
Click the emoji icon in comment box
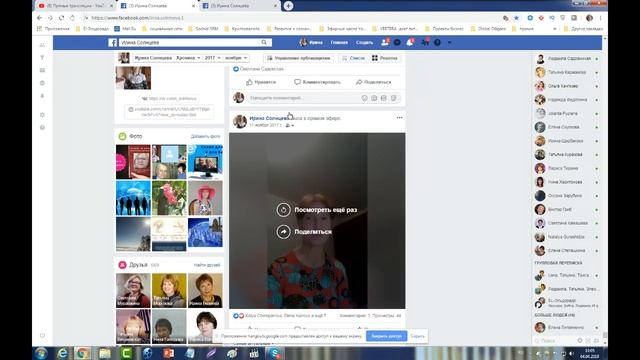tap(364, 98)
